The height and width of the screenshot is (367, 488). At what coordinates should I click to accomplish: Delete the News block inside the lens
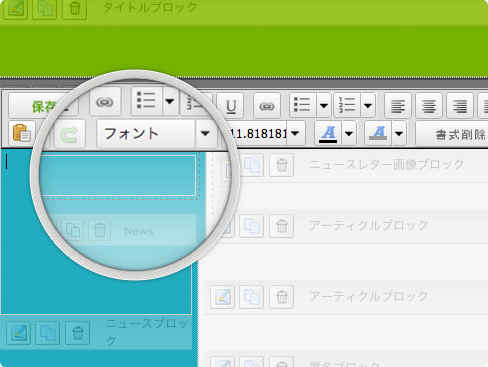100,230
